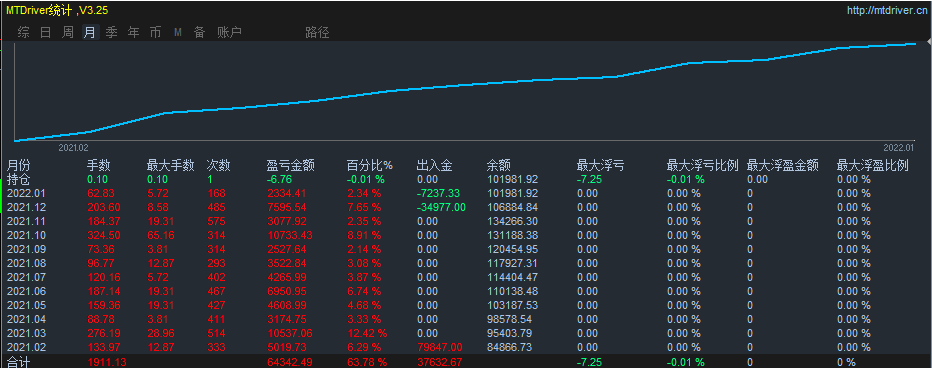Click the withdrawal value -7237.33
The width and height of the screenshot is (932, 368).
[438, 193]
